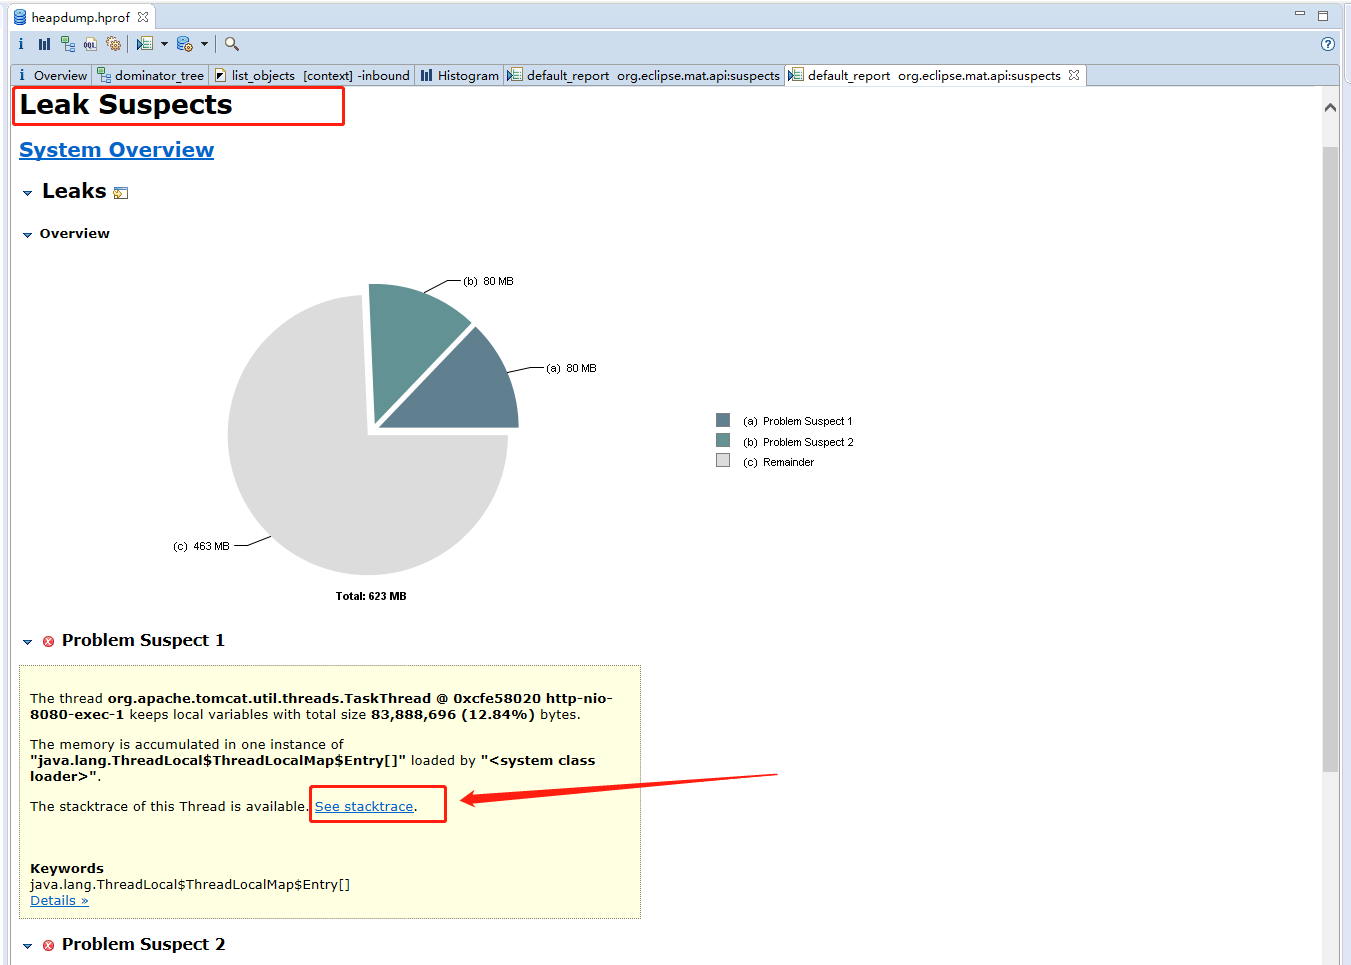
Task: Create a histogram via toolbar icon
Action: [44, 44]
